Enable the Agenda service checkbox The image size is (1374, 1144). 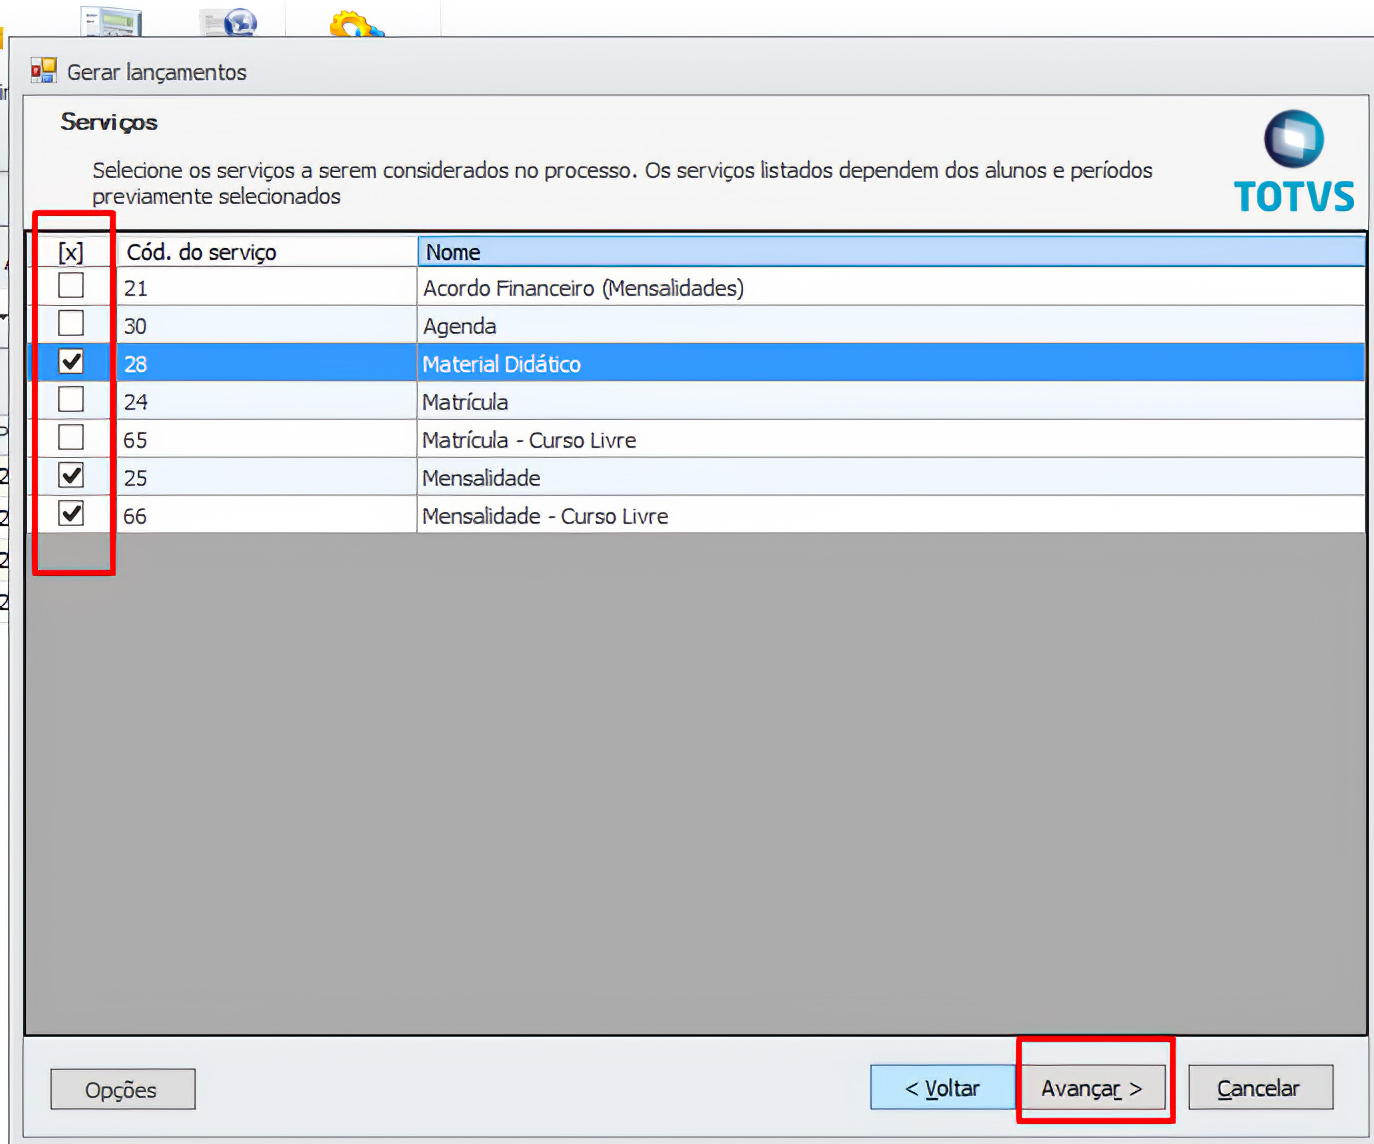point(71,324)
